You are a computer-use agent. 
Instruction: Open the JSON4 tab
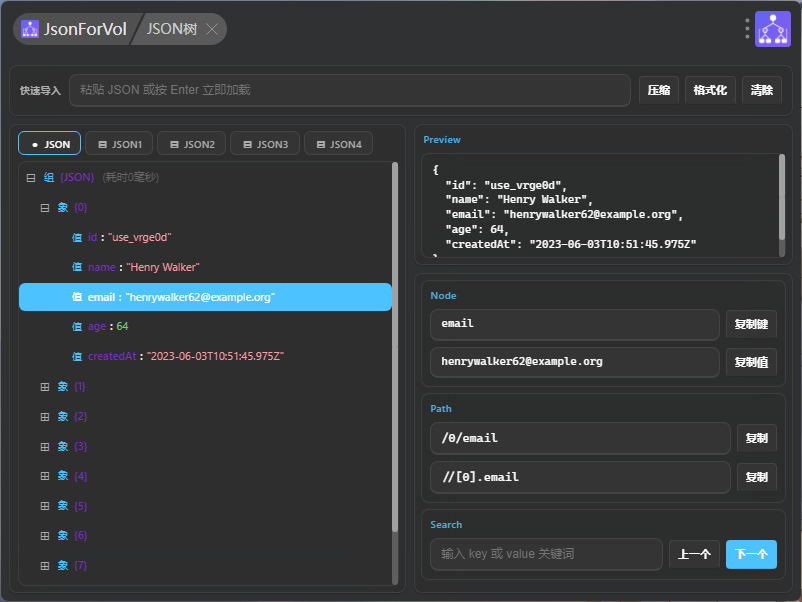pos(338,144)
